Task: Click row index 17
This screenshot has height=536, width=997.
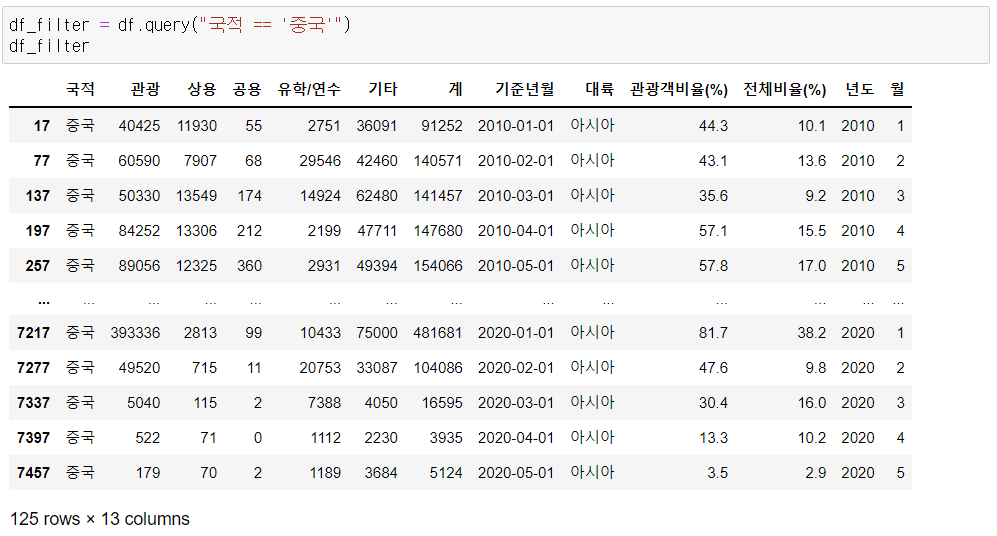Action: coord(42,126)
